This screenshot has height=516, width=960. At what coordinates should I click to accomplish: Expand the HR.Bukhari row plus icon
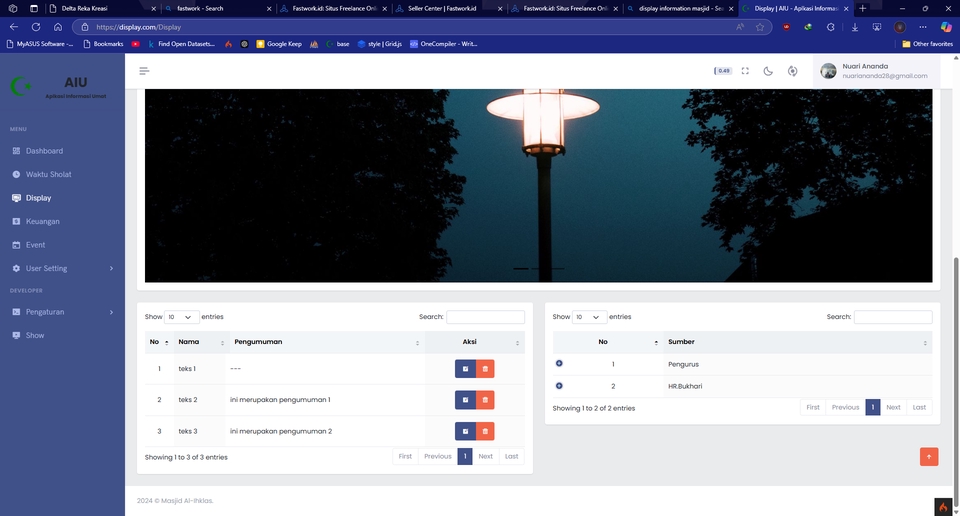559,386
